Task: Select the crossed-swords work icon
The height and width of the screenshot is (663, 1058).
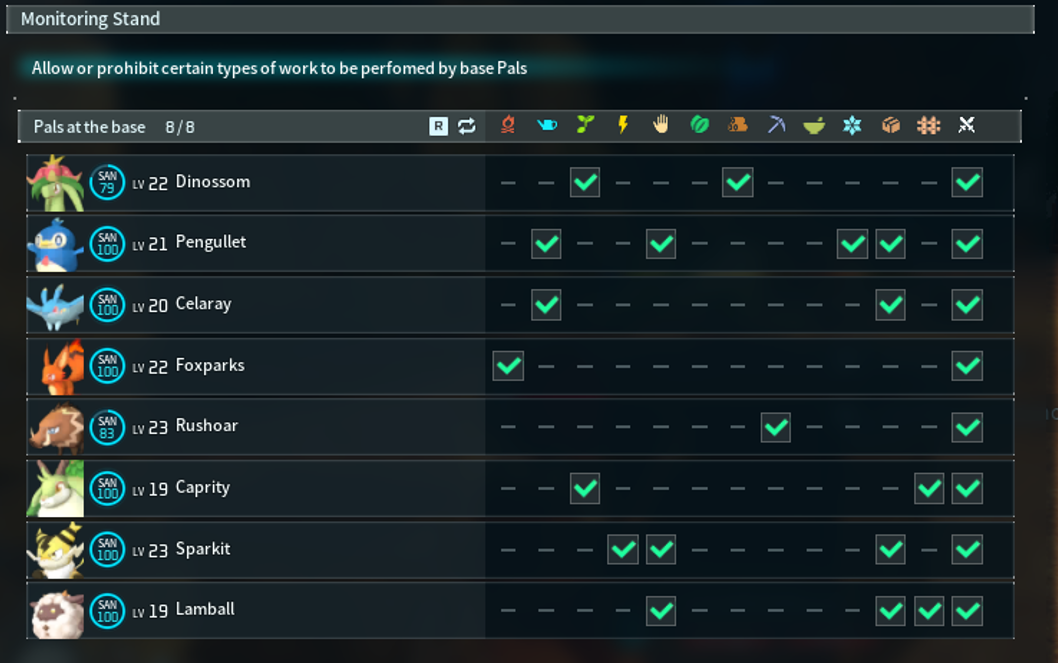Action: pos(966,127)
